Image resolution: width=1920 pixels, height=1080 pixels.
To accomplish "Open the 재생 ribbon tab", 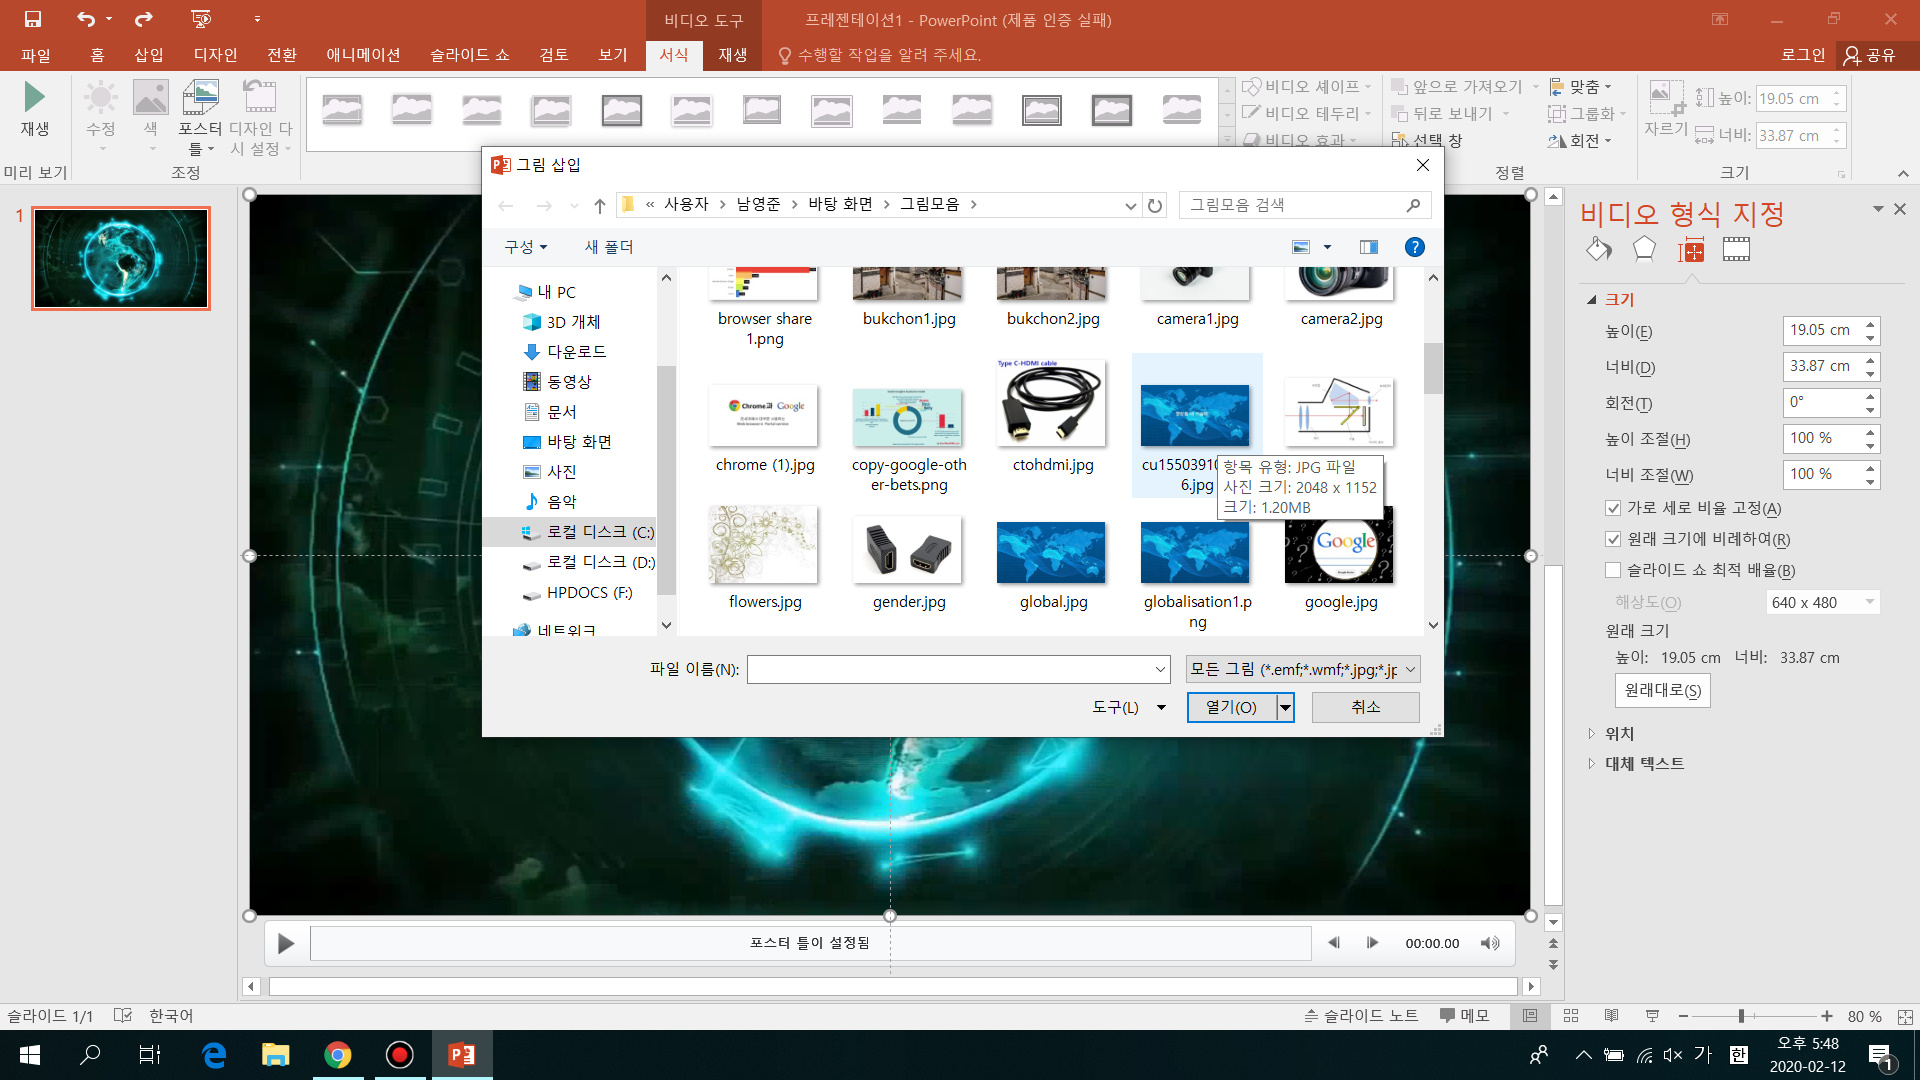I will pos(732,55).
